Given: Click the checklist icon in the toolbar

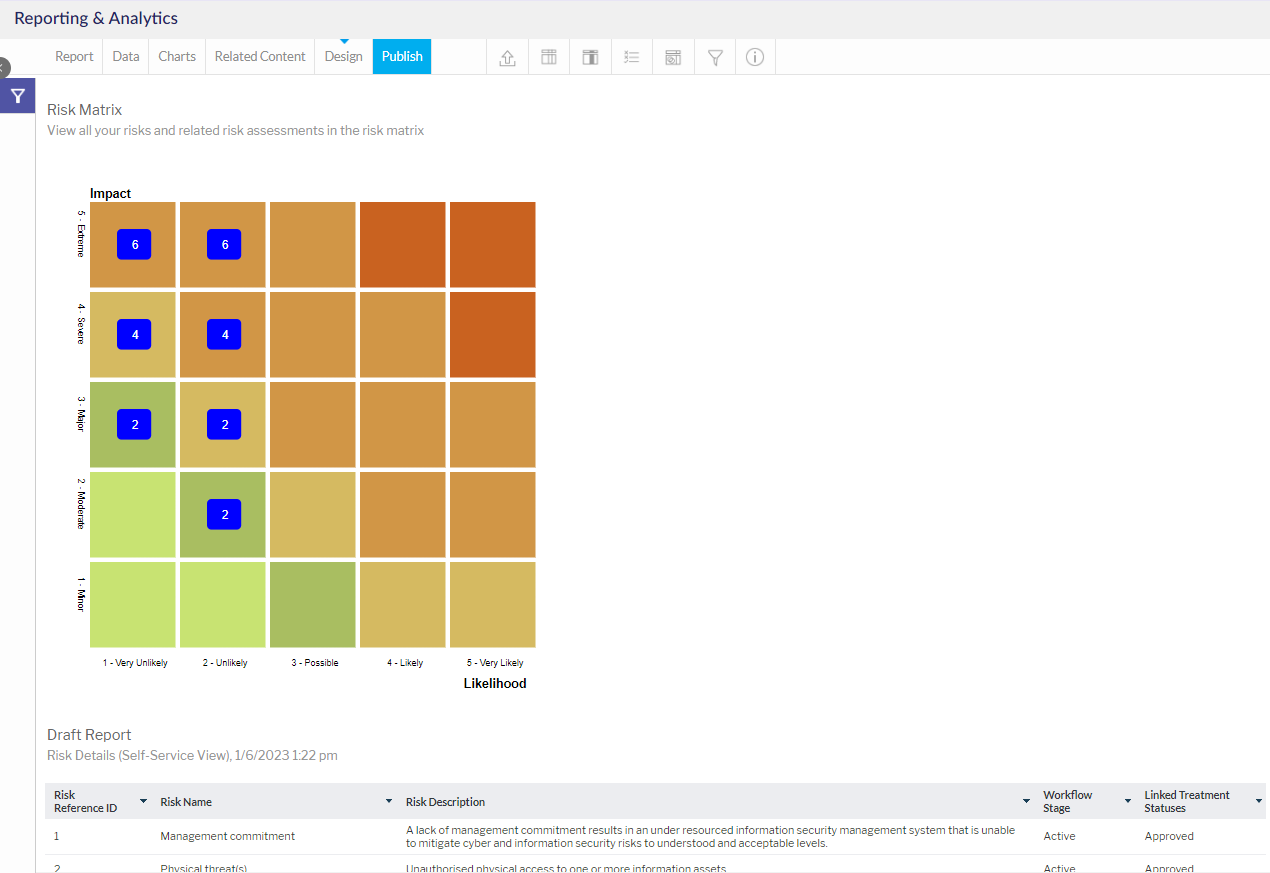Looking at the screenshot, I should [631, 57].
